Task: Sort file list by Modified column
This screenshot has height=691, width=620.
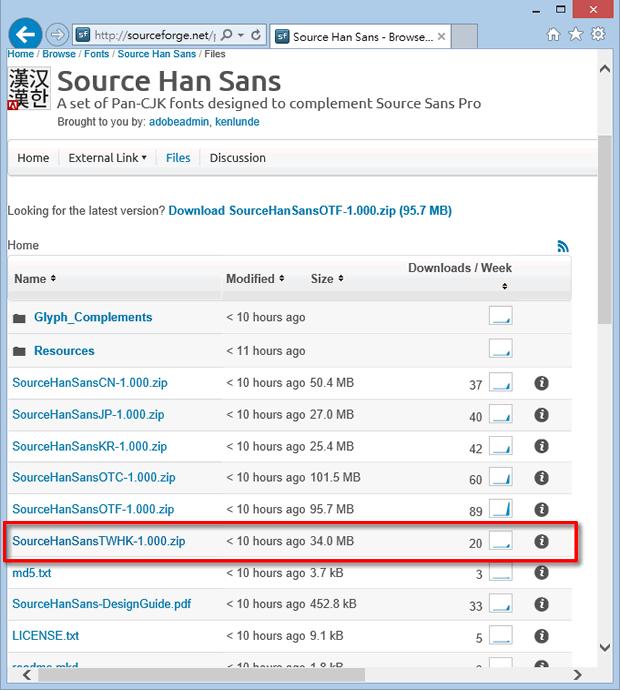Action: point(255,279)
